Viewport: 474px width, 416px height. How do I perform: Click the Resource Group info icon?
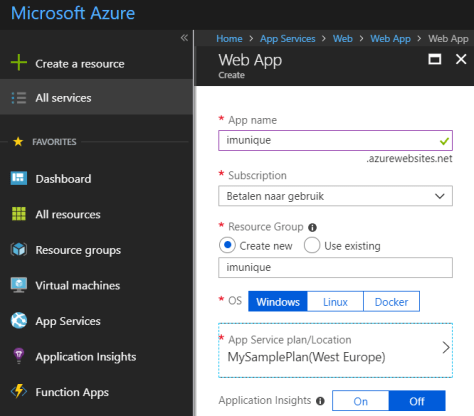click(312, 228)
